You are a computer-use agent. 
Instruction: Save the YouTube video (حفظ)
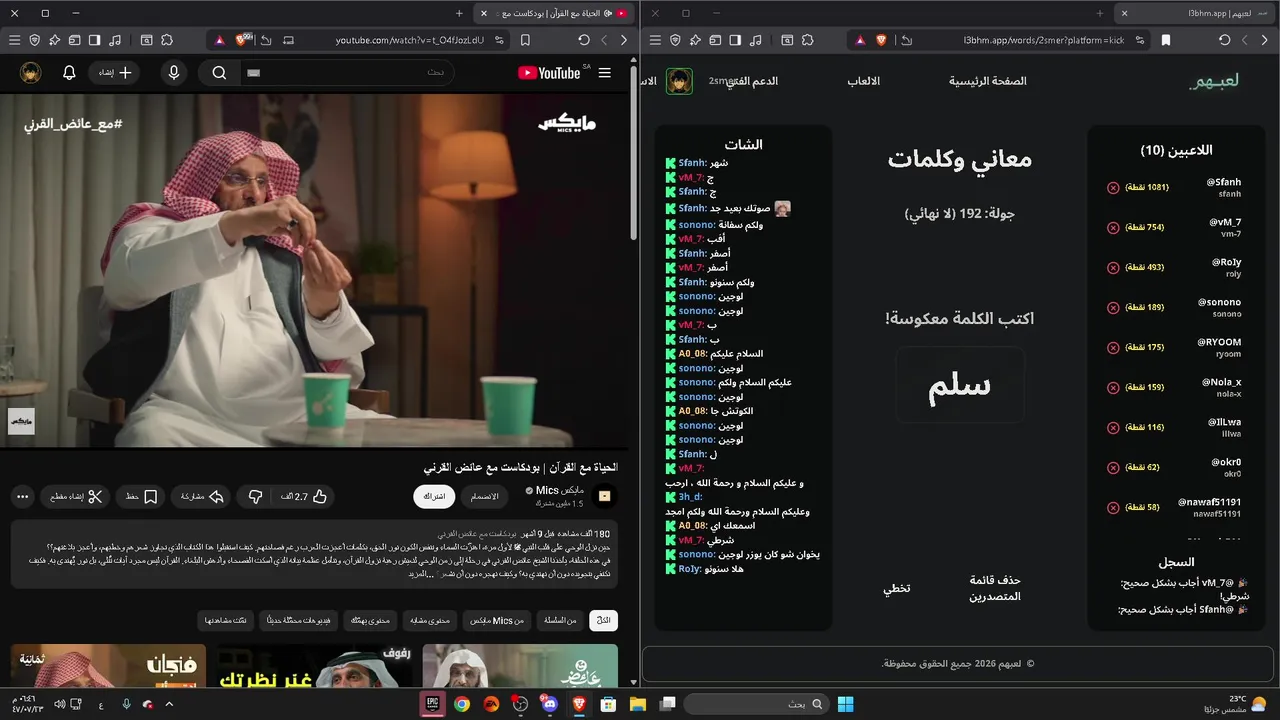click(x=139, y=496)
